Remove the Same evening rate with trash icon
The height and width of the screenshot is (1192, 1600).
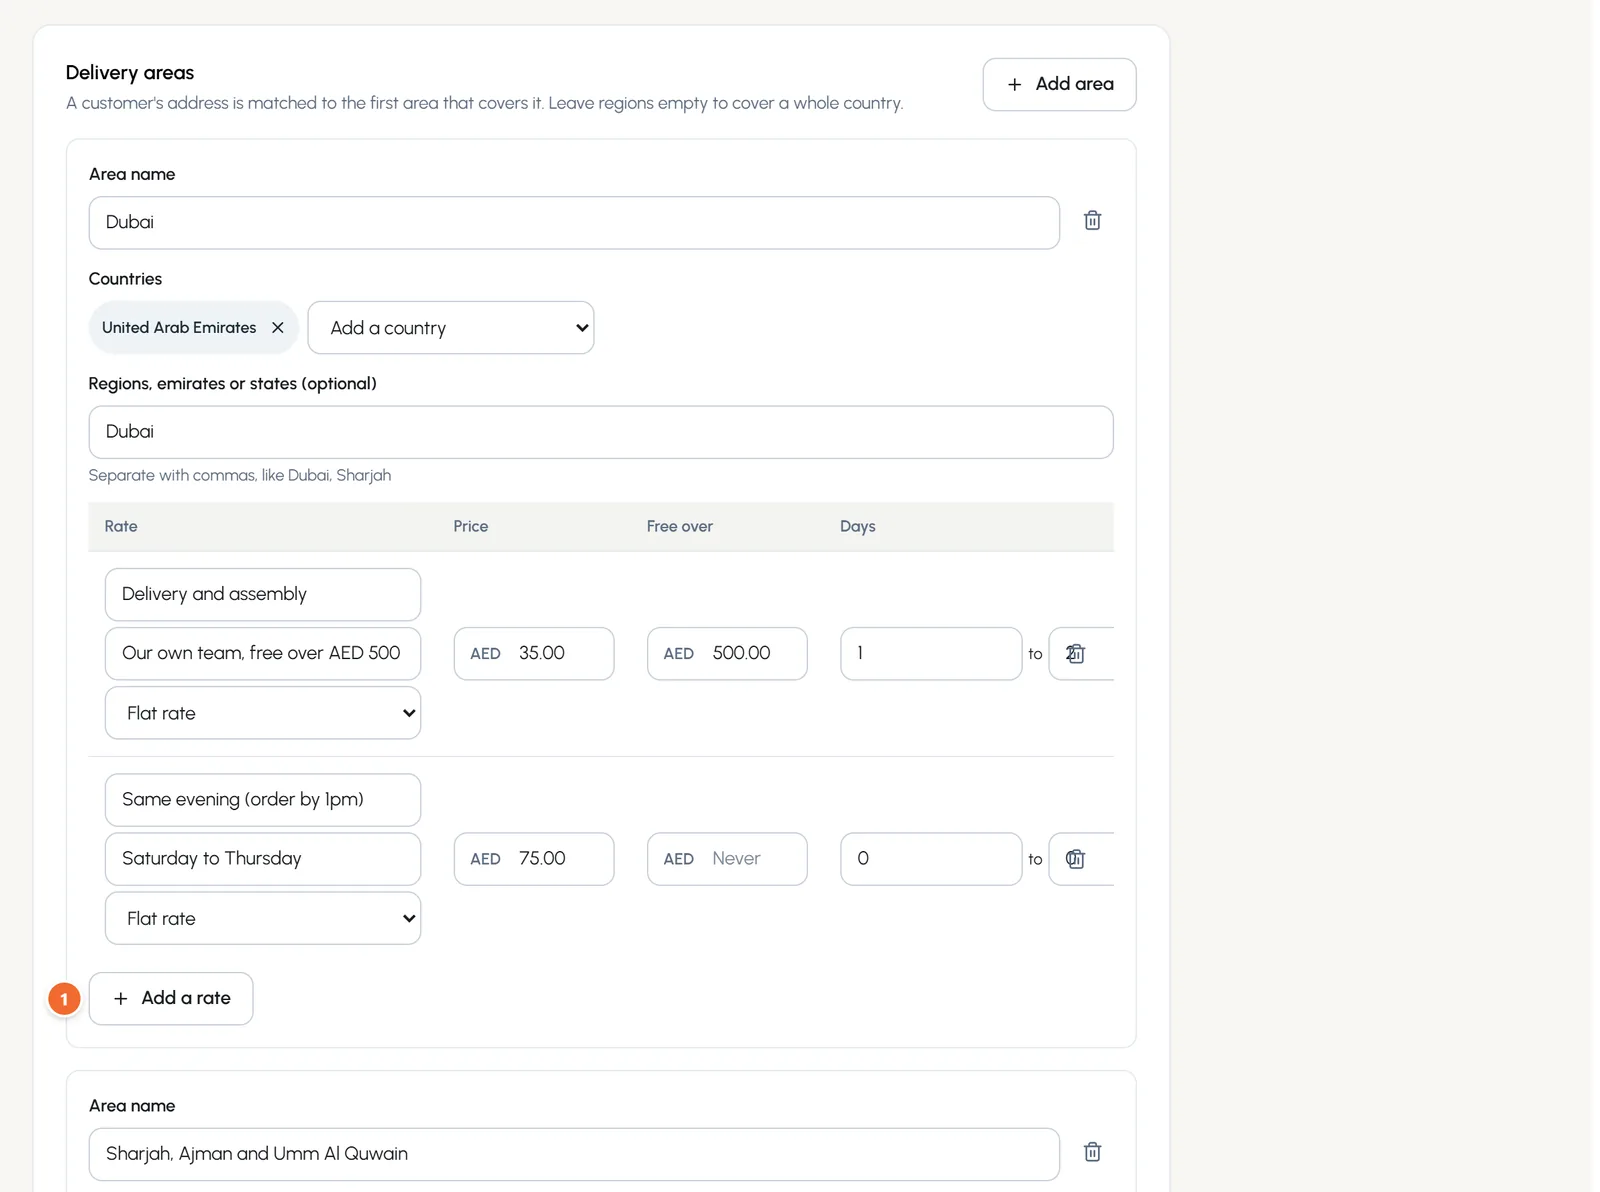click(1076, 859)
